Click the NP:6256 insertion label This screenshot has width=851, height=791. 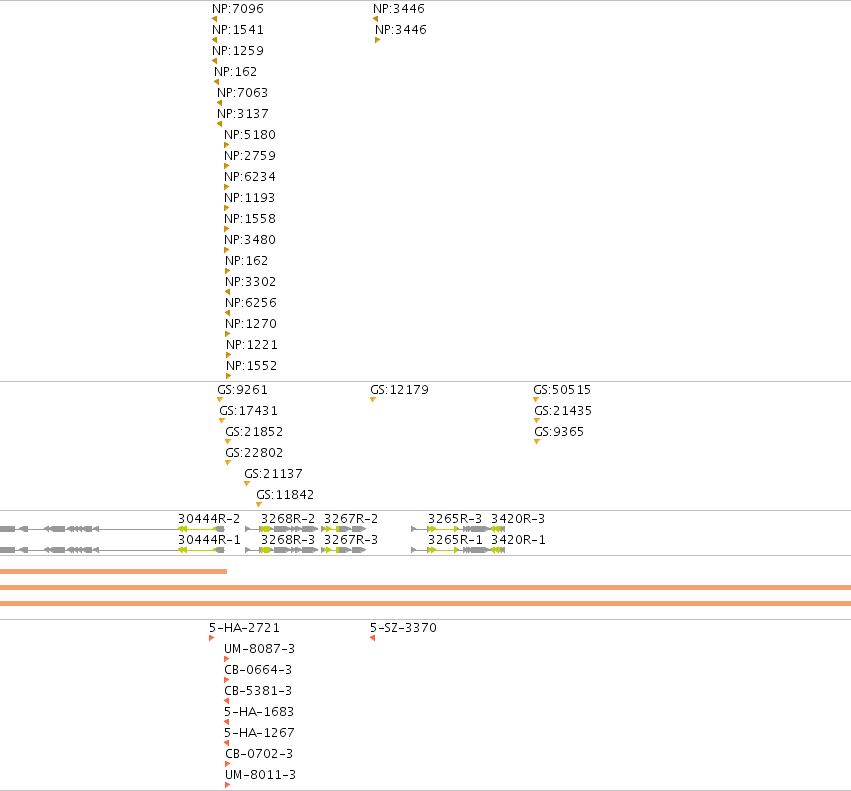[251, 303]
